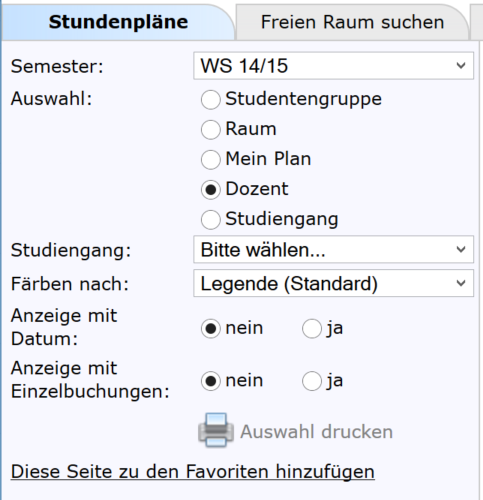483x500 pixels.
Task: Click the printer icon for Auswahl drucken
Action: click(x=216, y=430)
